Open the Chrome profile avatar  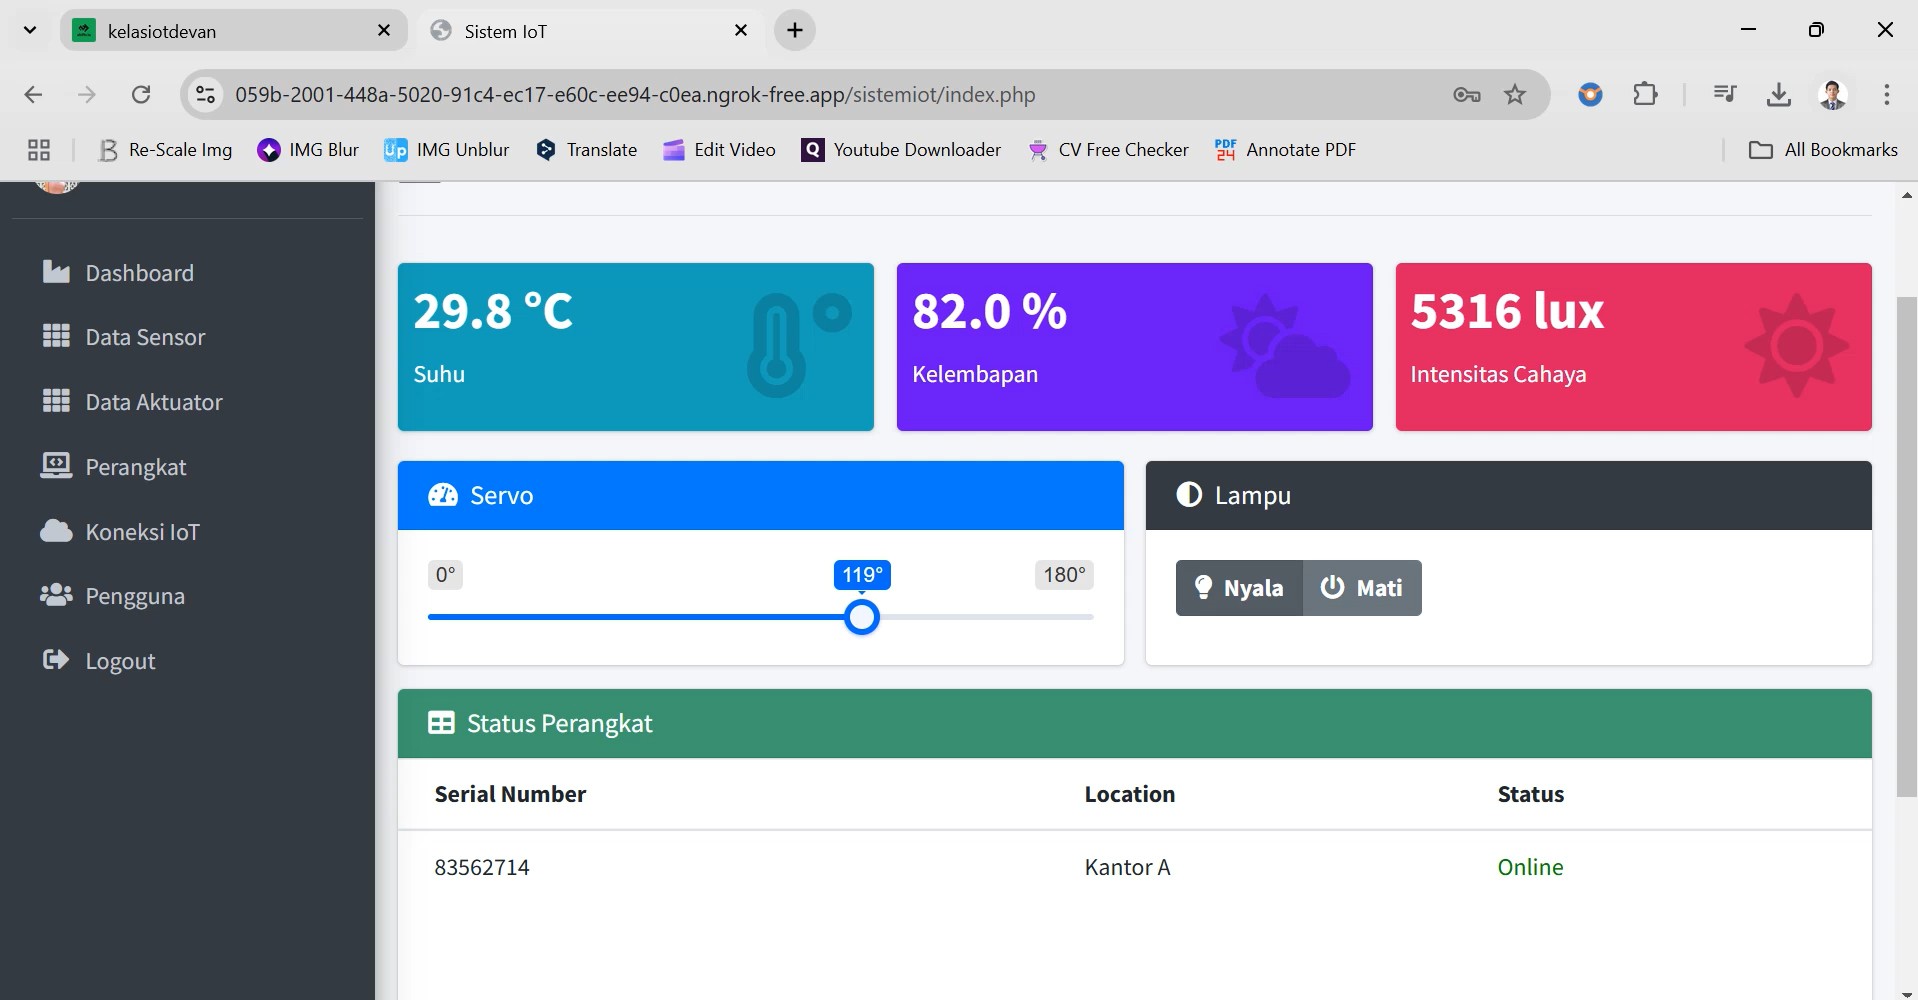(x=1833, y=95)
